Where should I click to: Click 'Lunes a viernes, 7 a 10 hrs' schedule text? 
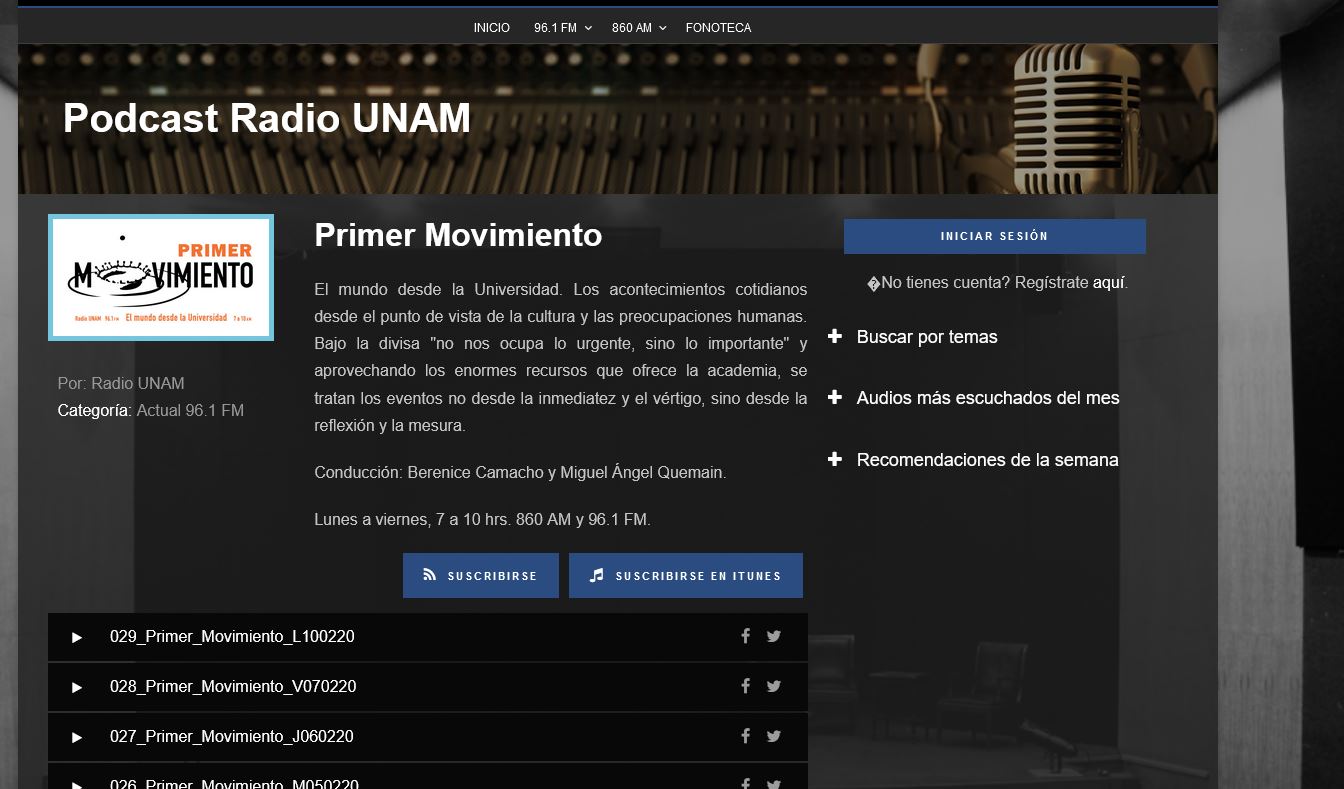(x=482, y=520)
